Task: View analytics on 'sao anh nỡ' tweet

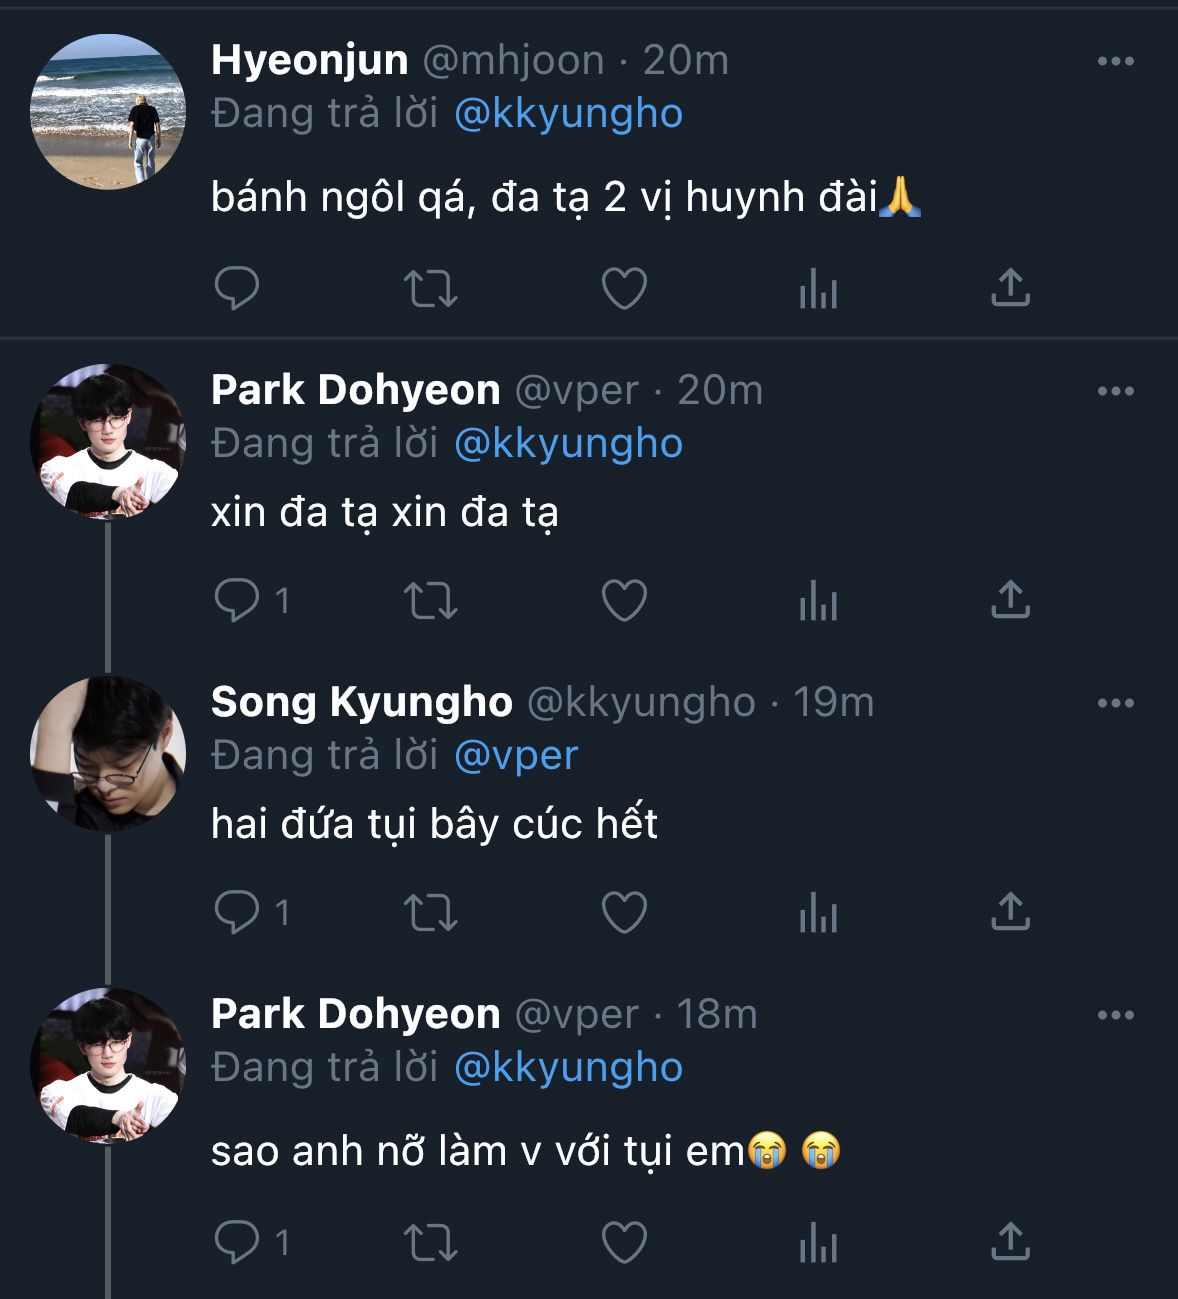Action: (x=817, y=1243)
